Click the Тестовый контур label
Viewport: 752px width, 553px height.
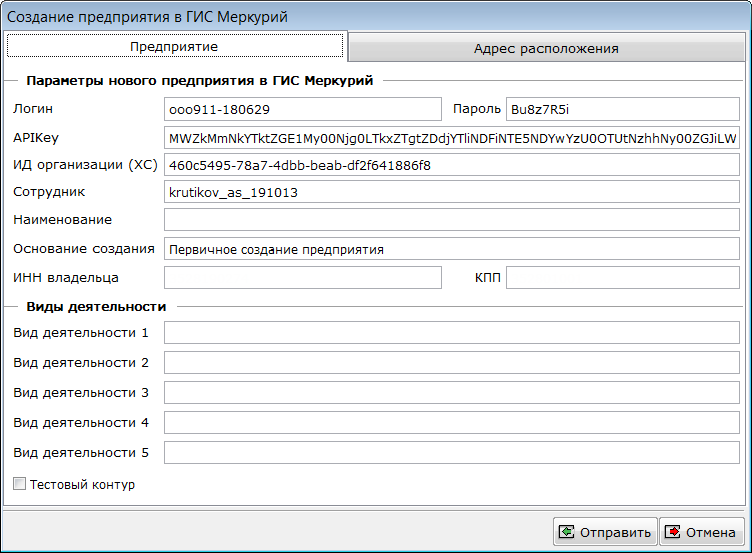tap(82, 484)
